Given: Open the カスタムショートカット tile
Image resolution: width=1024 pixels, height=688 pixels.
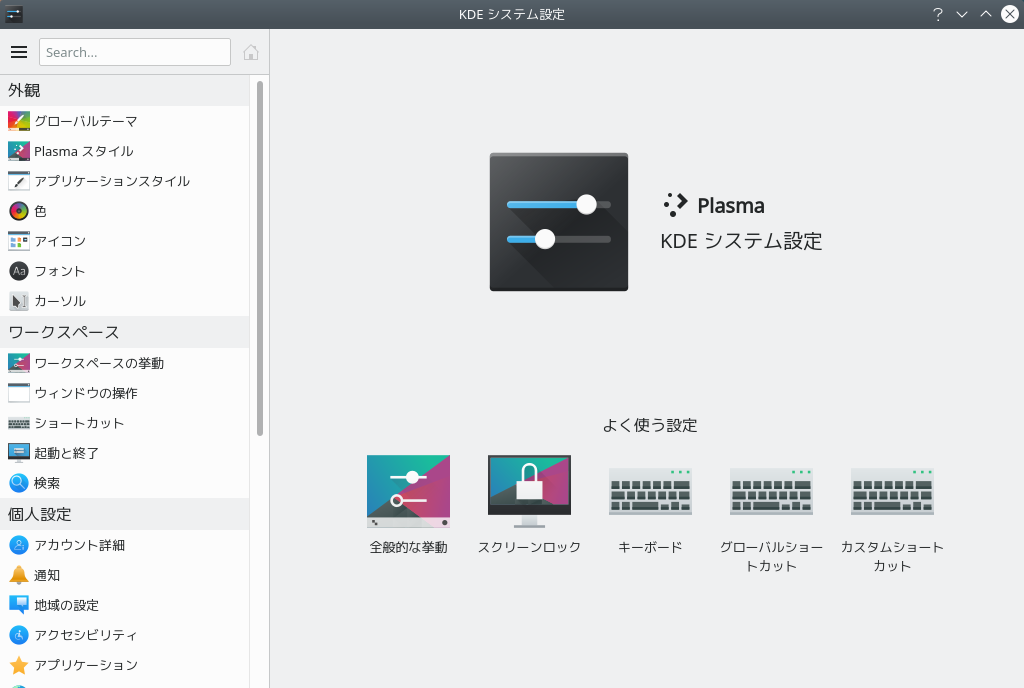Looking at the screenshot, I should pos(892,514).
